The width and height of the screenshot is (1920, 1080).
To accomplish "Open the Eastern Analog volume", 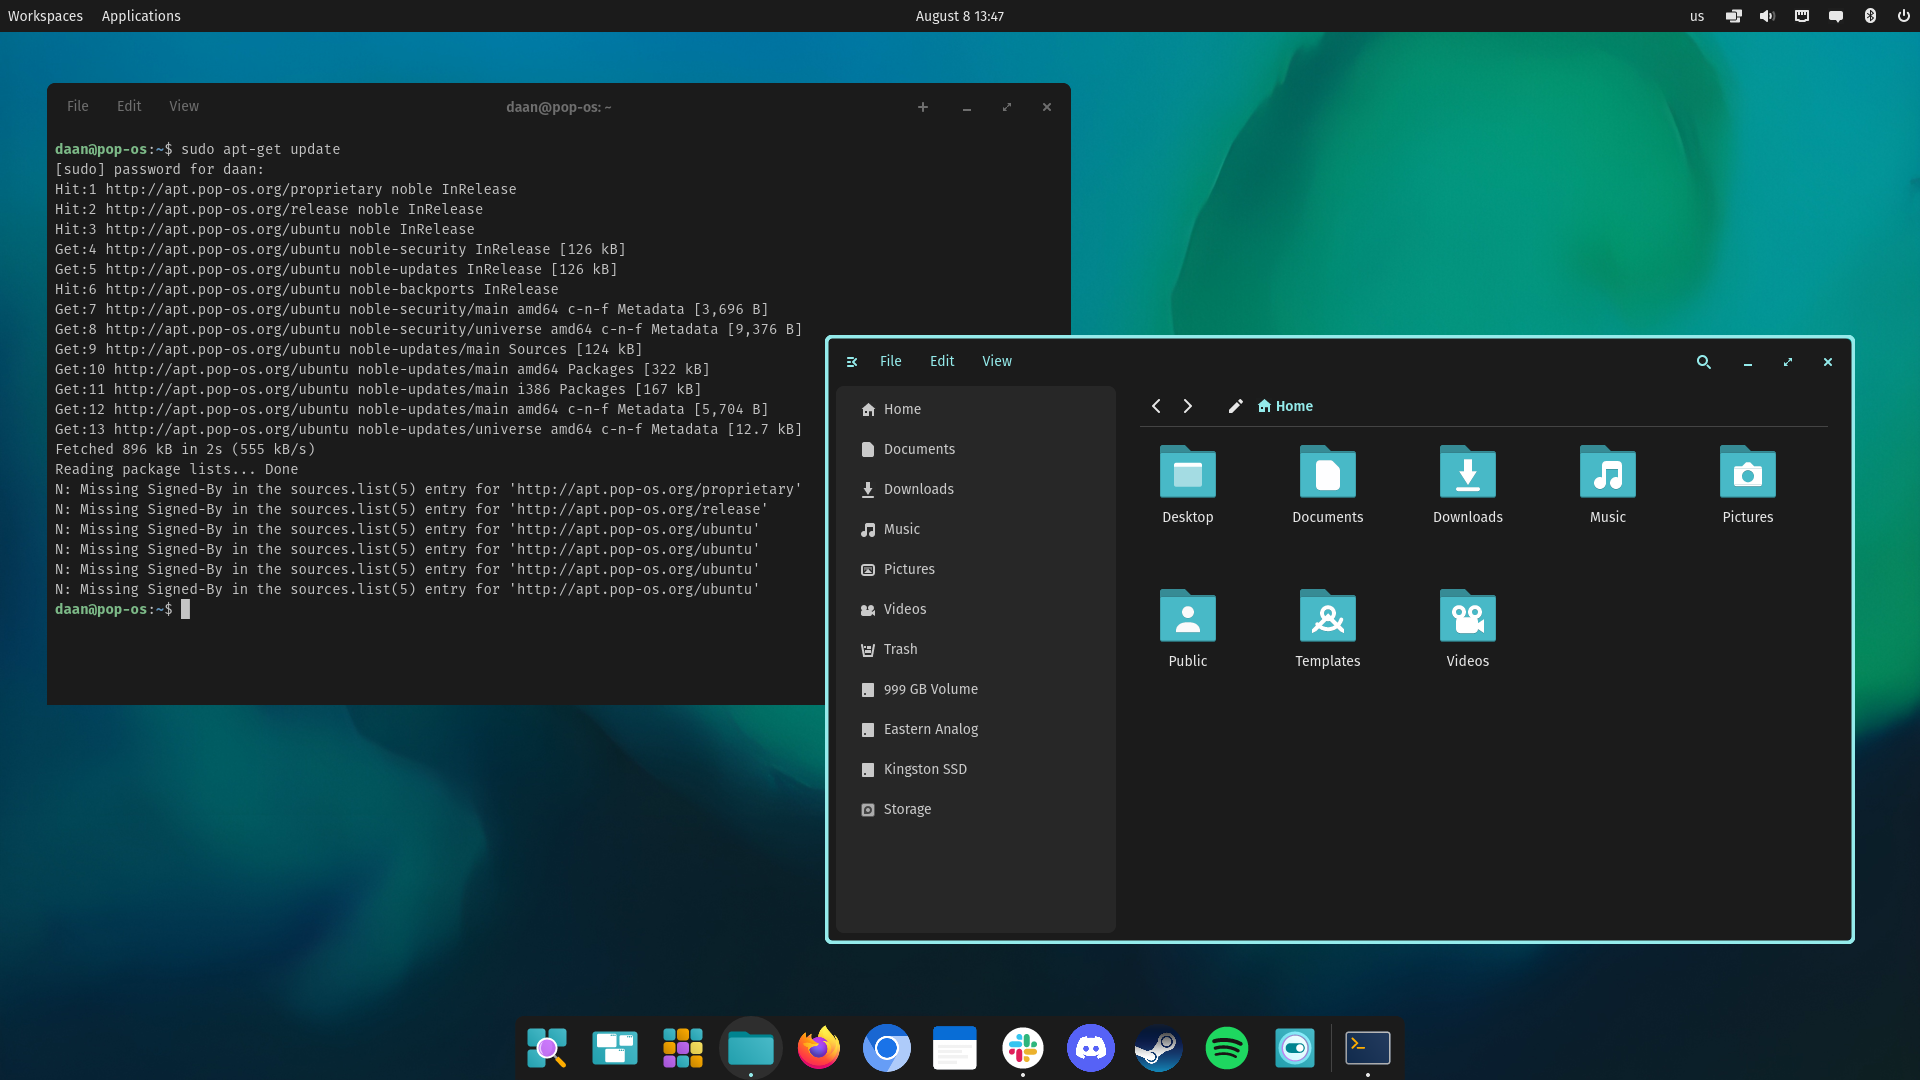I will [x=930, y=729].
